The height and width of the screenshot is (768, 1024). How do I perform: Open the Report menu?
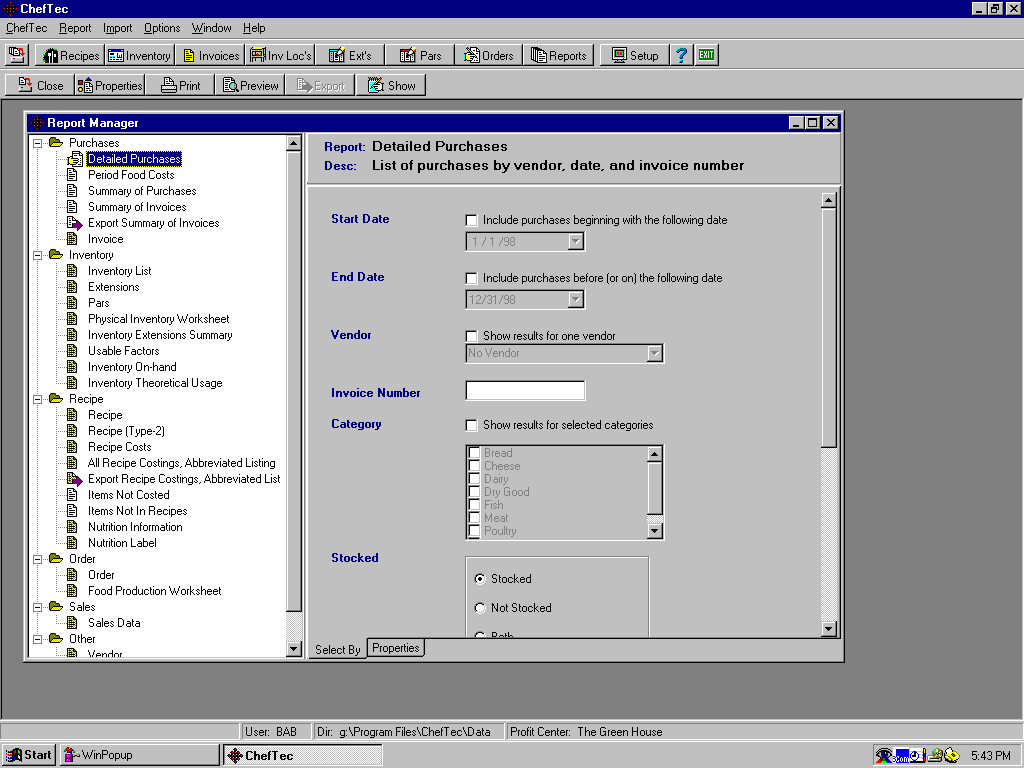(75, 28)
